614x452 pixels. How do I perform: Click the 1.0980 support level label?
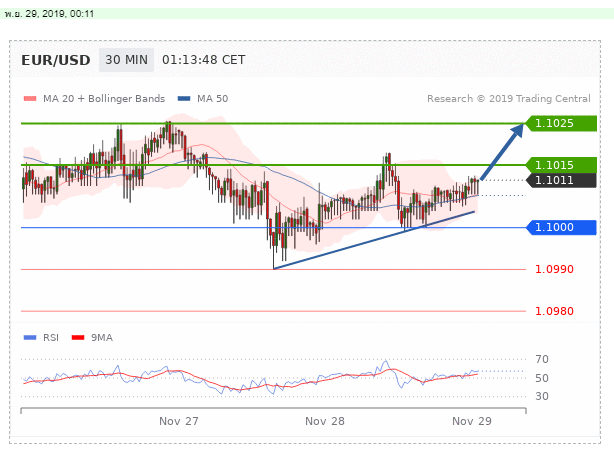coord(554,311)
